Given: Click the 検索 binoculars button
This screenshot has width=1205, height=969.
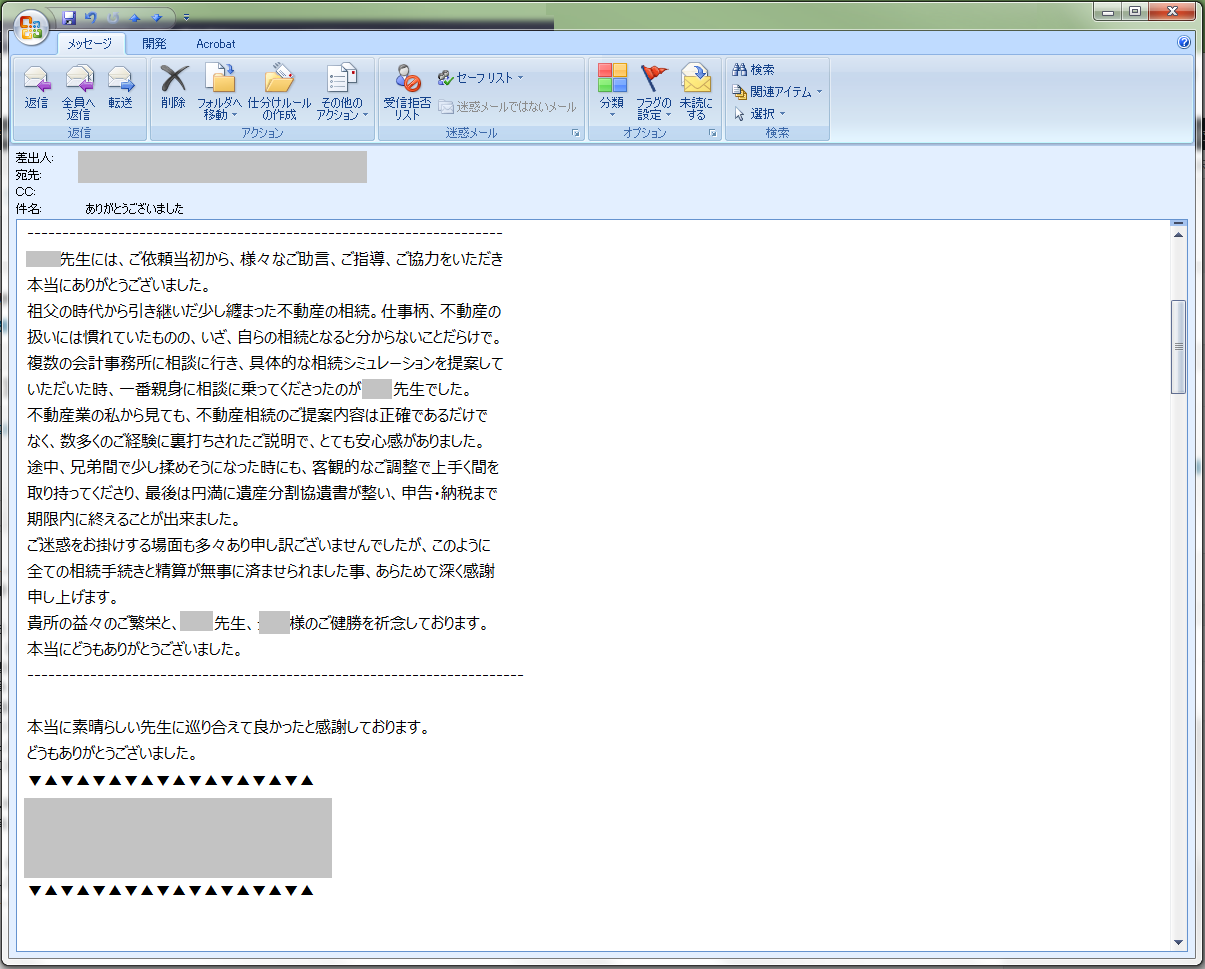Looking at the screenshot, I should [754, 70].
